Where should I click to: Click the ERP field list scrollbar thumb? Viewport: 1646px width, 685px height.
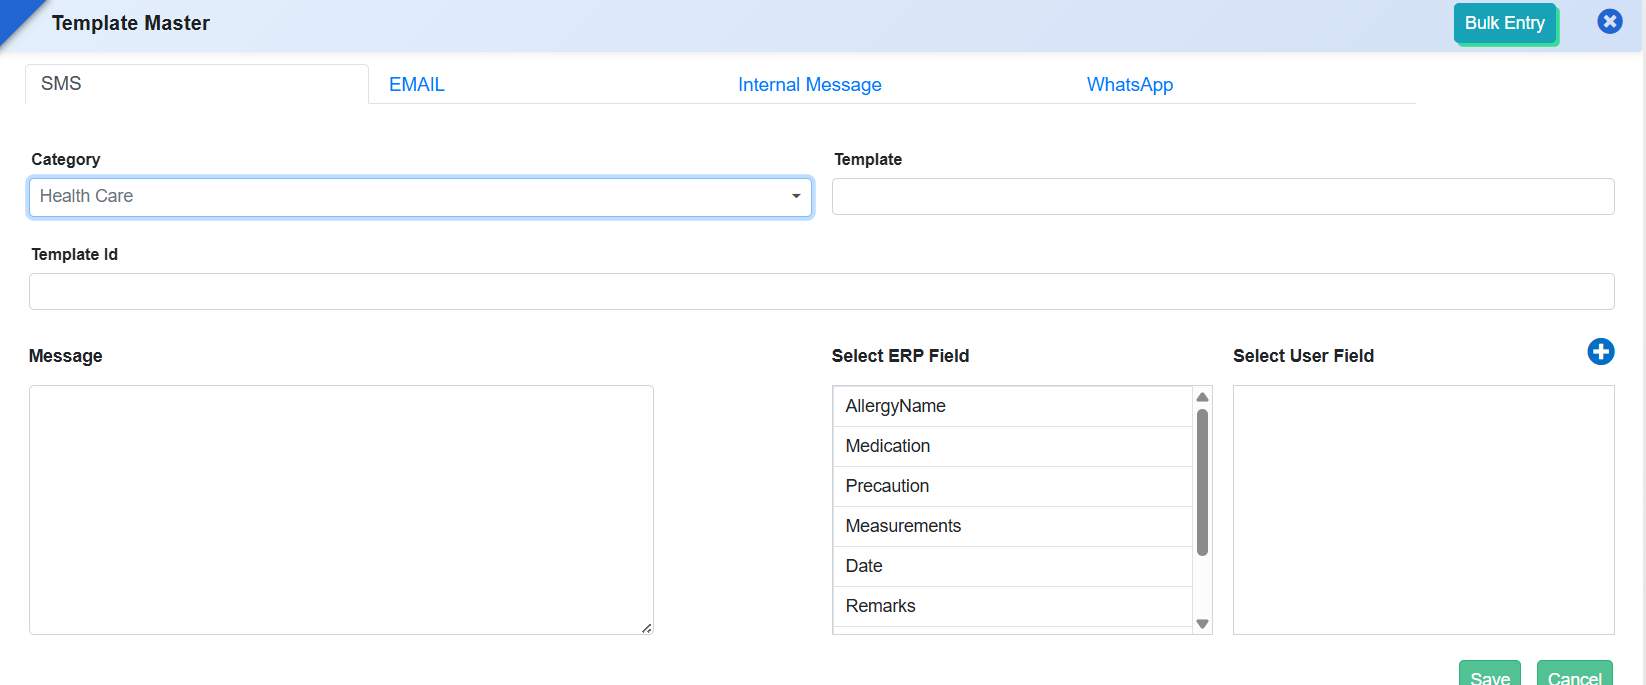[x=1202, y=481]
